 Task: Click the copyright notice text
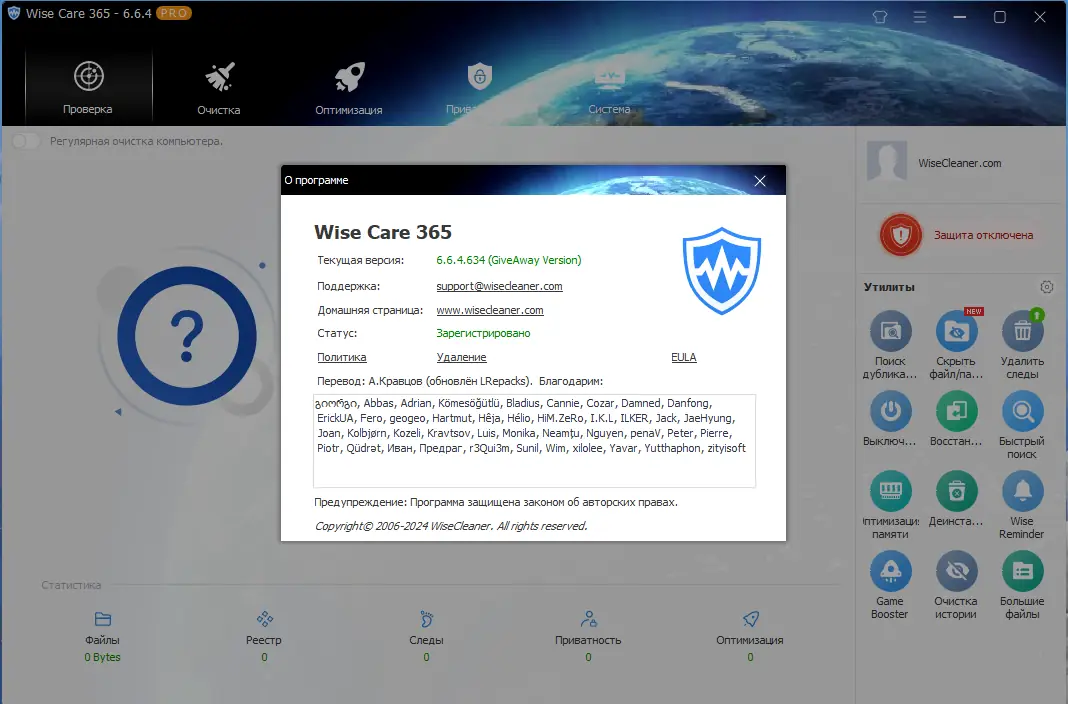tap(451, 526)
